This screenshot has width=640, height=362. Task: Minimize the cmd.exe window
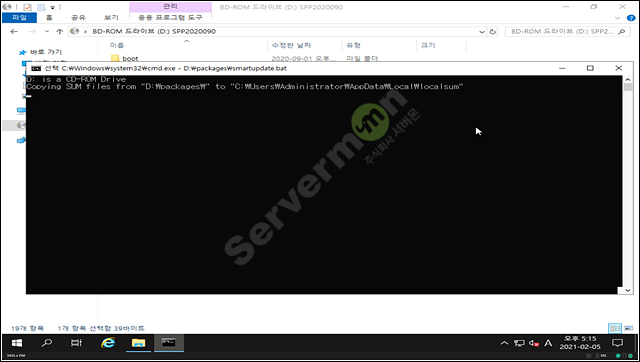coord(562,68)
